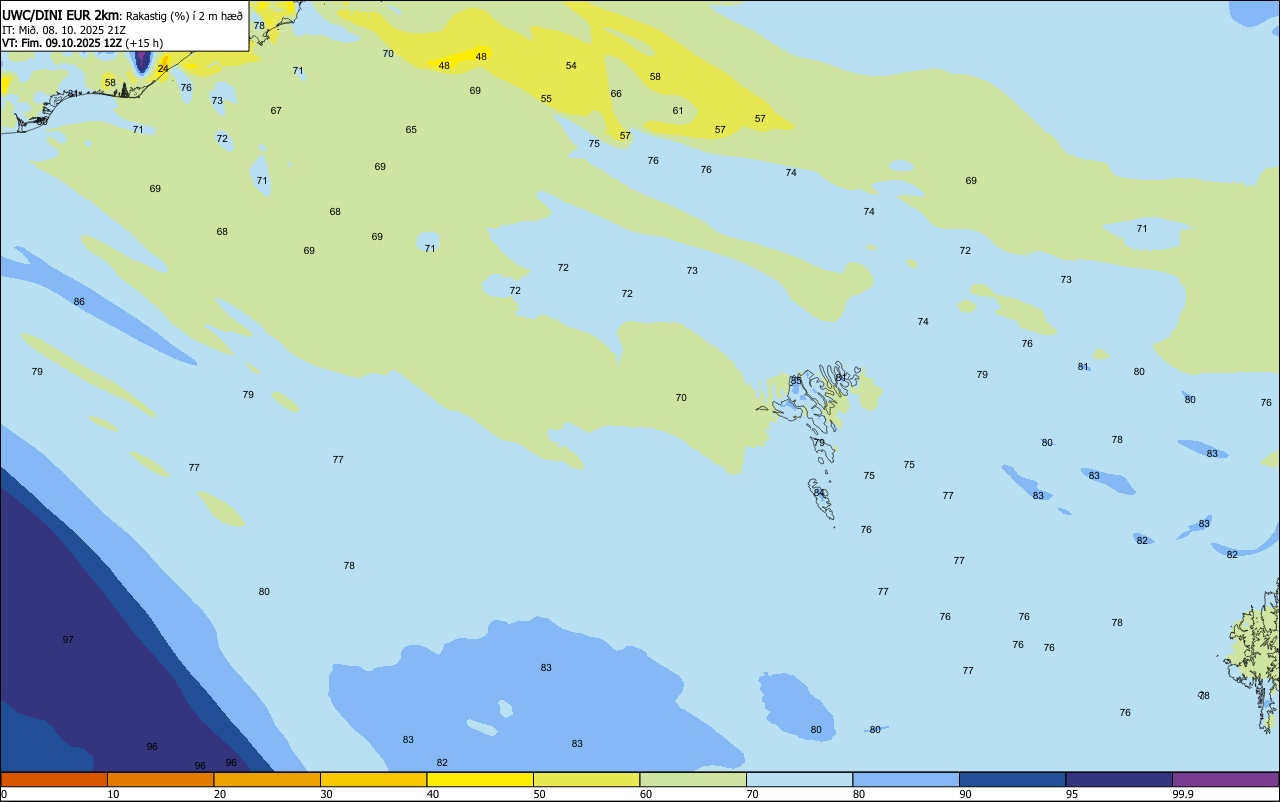The height and width of the screenshot is (802, 1280).
Task: Click the medium blue 80–90 legend swatch
Action: tap(906, 779)
